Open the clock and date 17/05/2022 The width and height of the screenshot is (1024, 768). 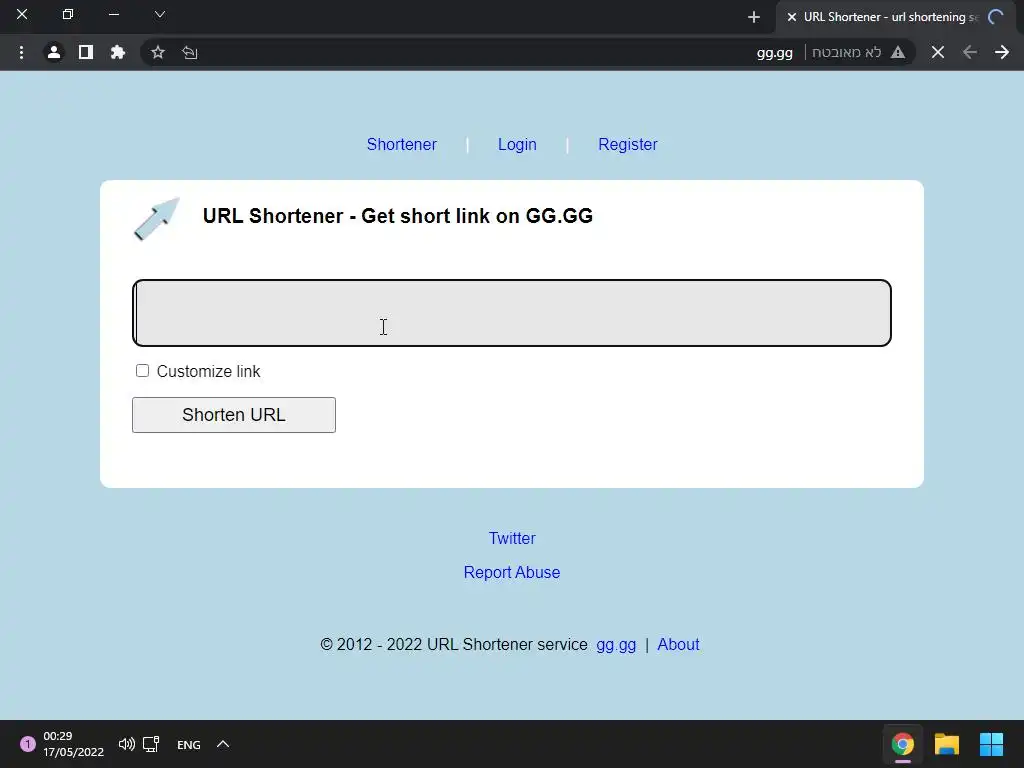[73, 744]
